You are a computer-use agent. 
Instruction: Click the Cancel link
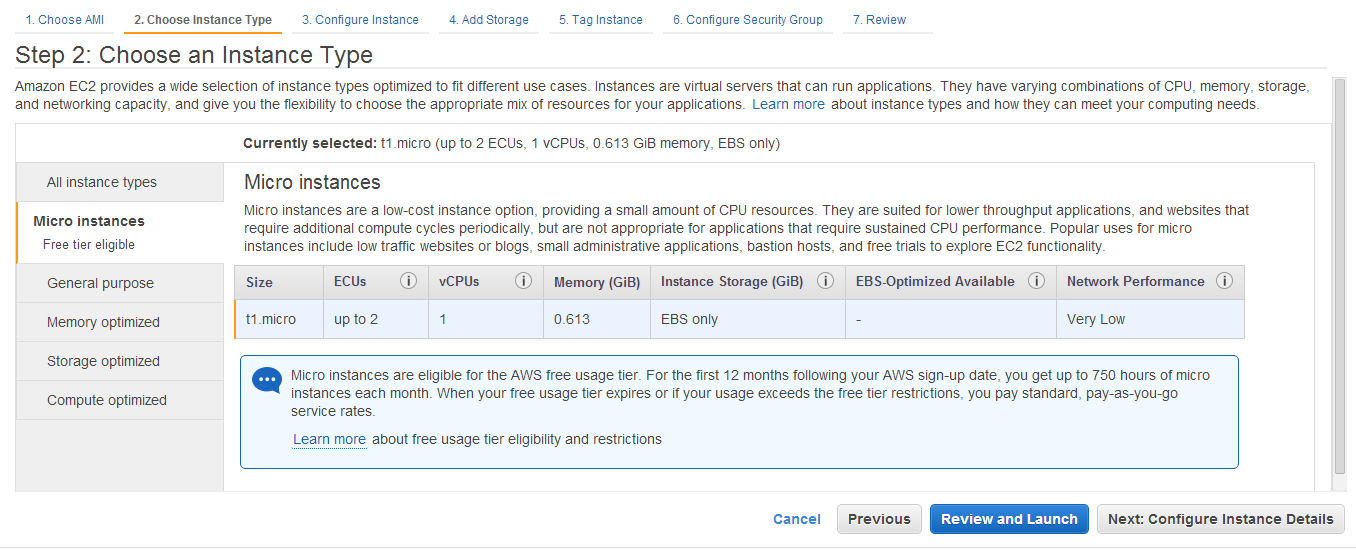[797, 519]
